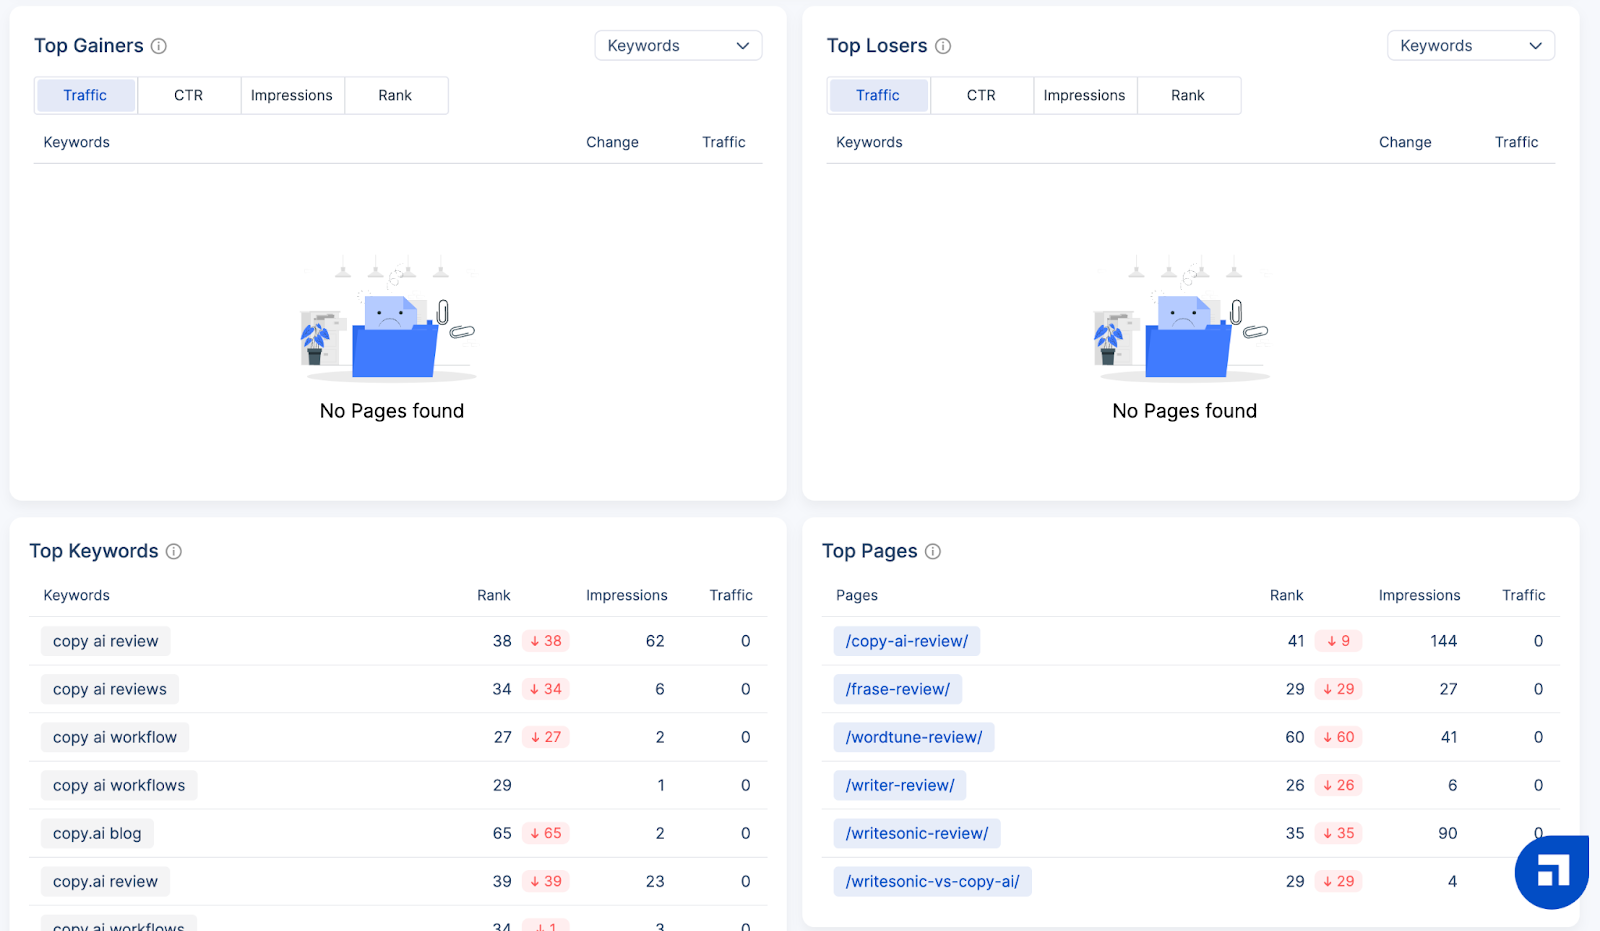Click the rank drop badge 34 for 'copy ai reviews'
This screenshot has width=1600, height=931.
point(546,689)
